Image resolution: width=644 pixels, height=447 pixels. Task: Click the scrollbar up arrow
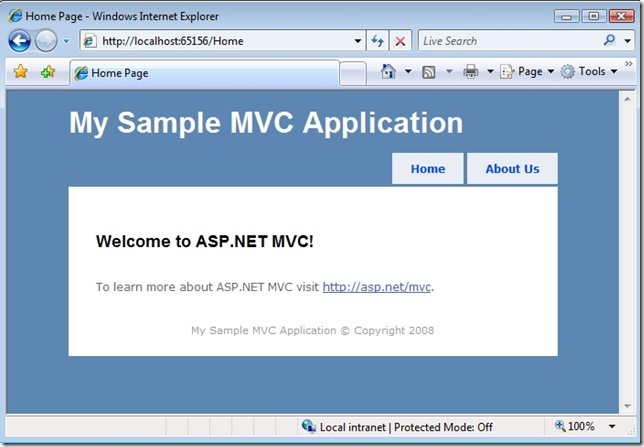(627, 99)
